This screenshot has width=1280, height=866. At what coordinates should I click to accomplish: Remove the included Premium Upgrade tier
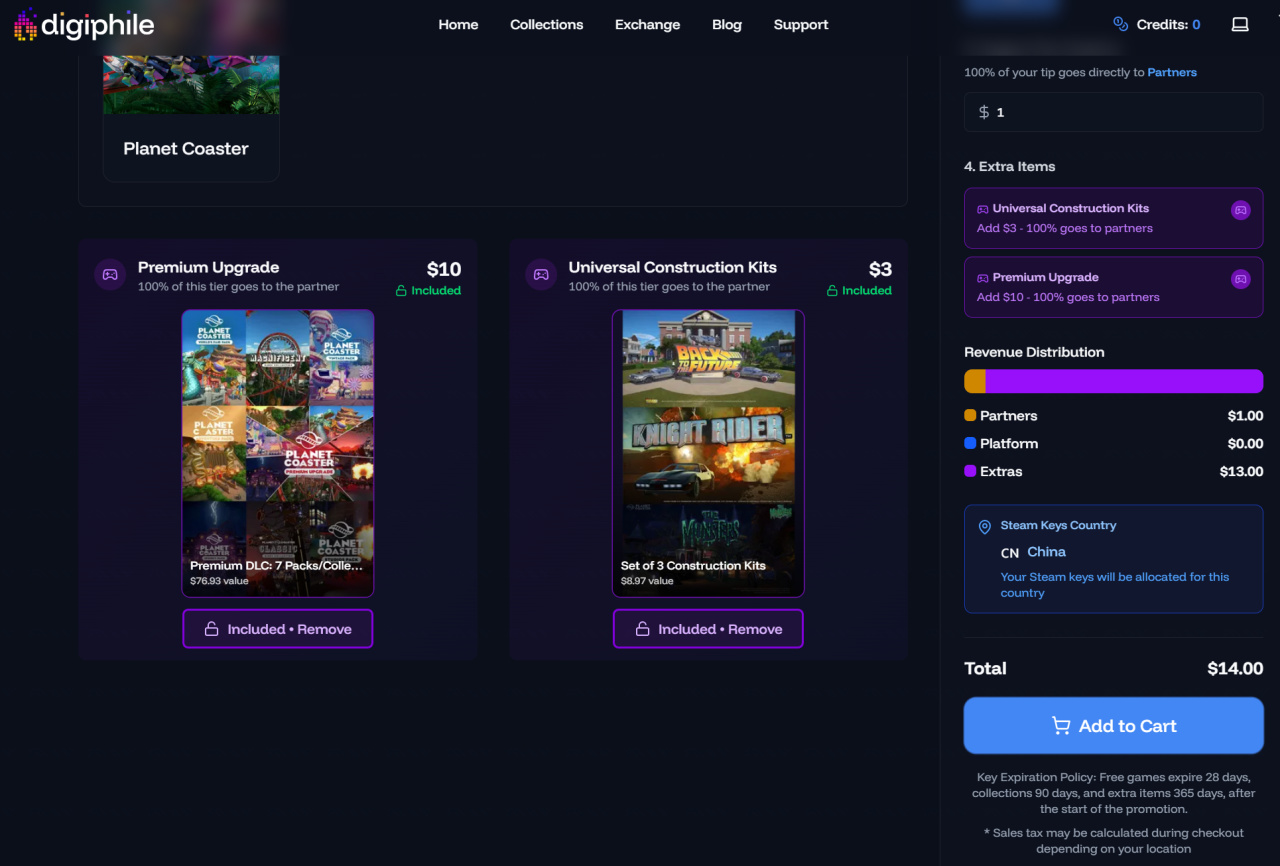pos(277,629)
